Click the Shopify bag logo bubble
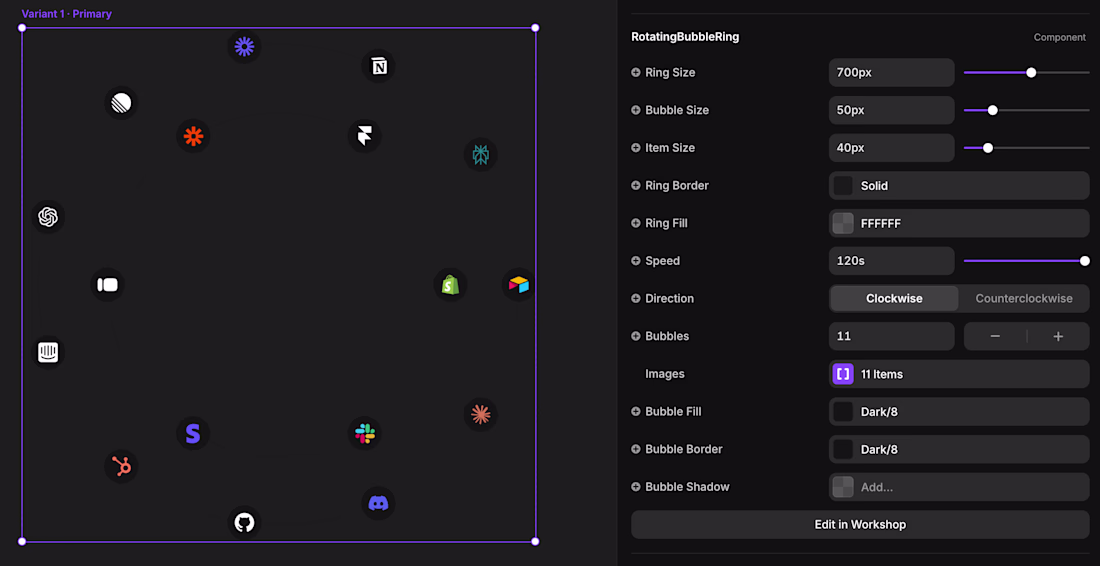Image resolution: width=1100 pixels, height=566 pixels. point(450,285)
